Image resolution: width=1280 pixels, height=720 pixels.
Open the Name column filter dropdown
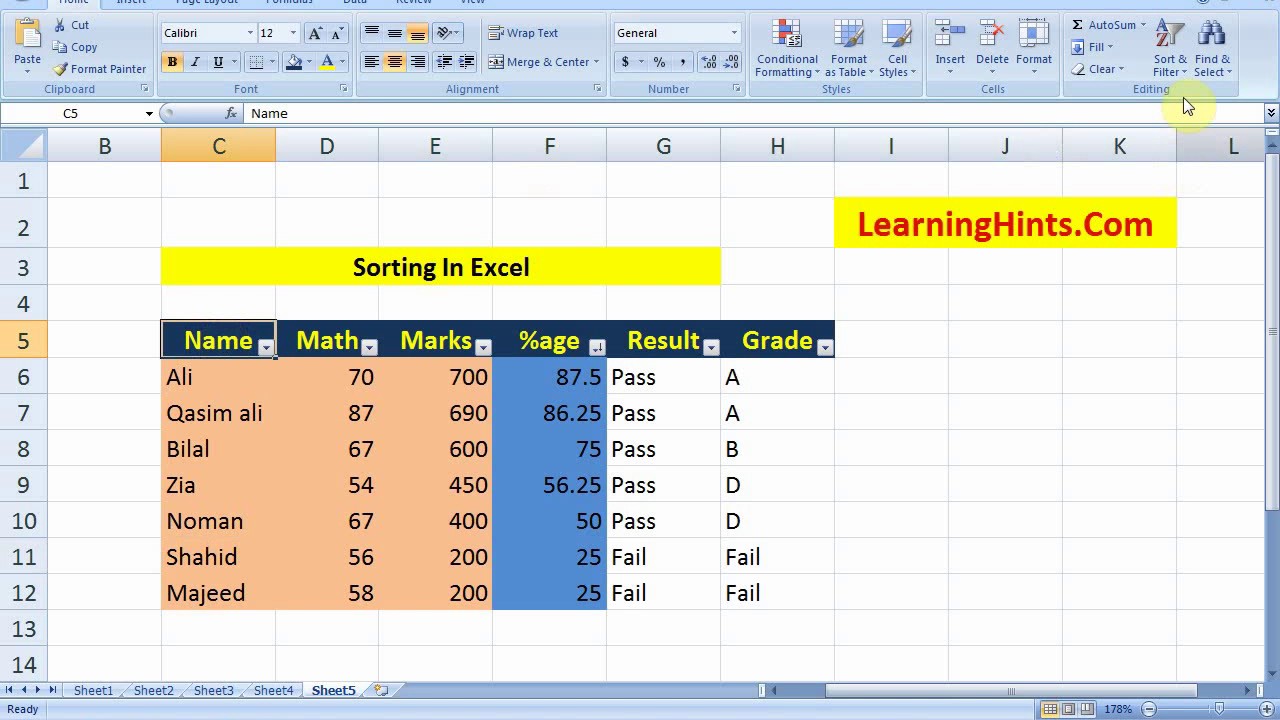(x=265, y=347)
